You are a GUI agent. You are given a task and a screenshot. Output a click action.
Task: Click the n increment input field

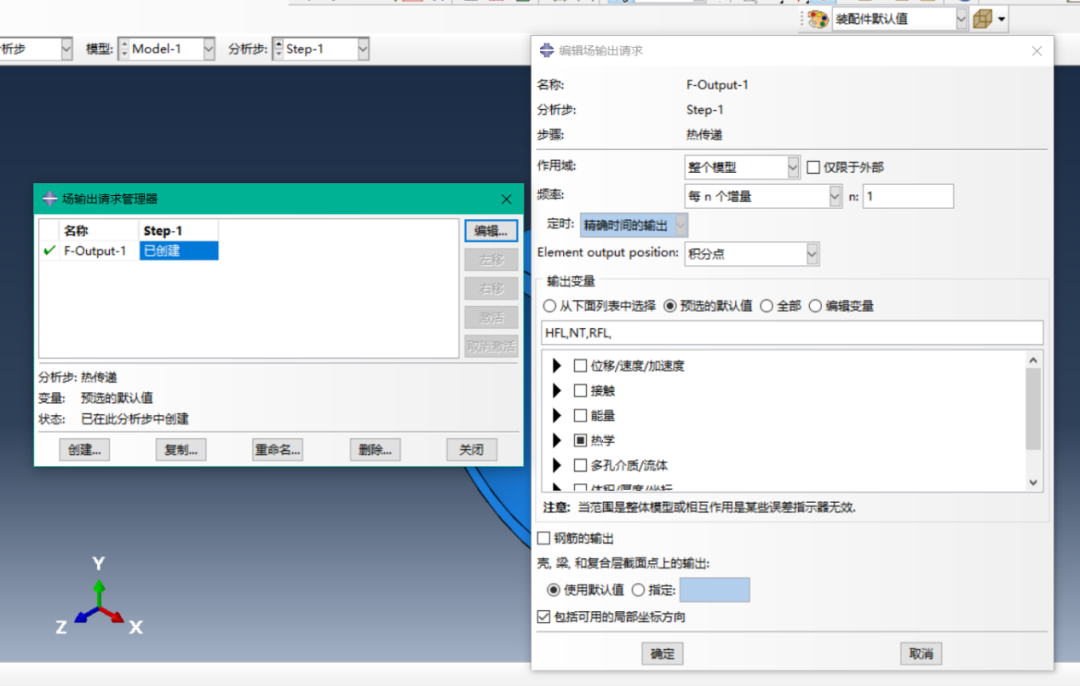click(x=908, y=196)
